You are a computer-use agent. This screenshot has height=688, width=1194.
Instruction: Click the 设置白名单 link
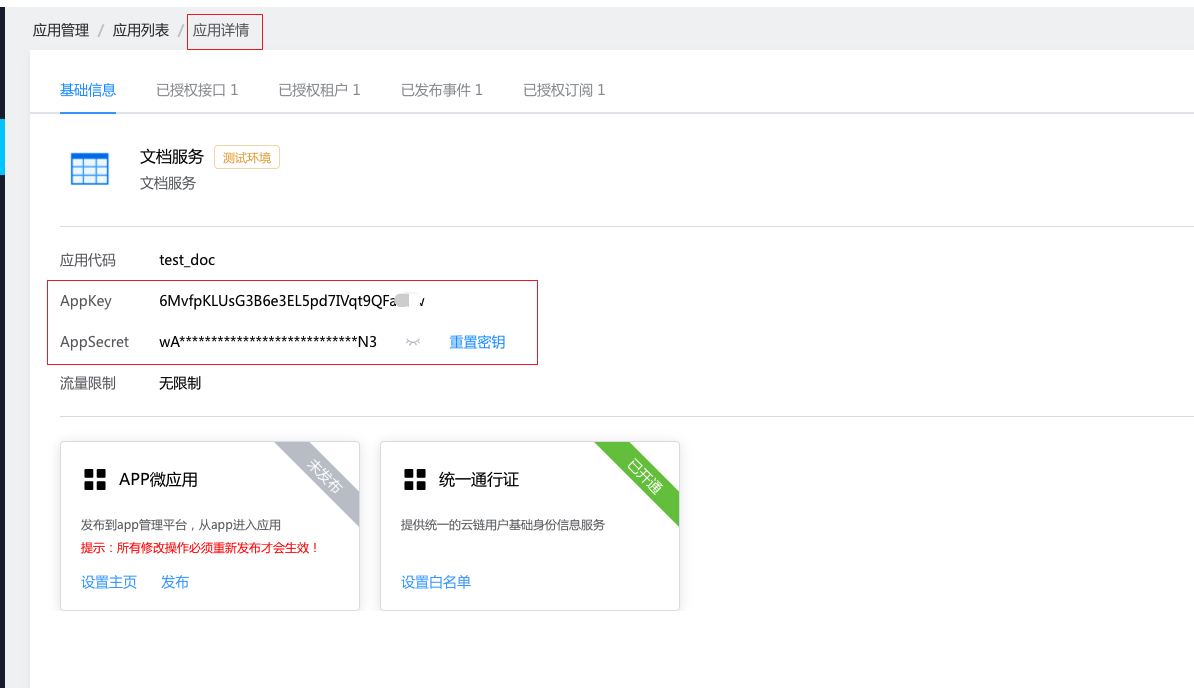click(436, 582)
